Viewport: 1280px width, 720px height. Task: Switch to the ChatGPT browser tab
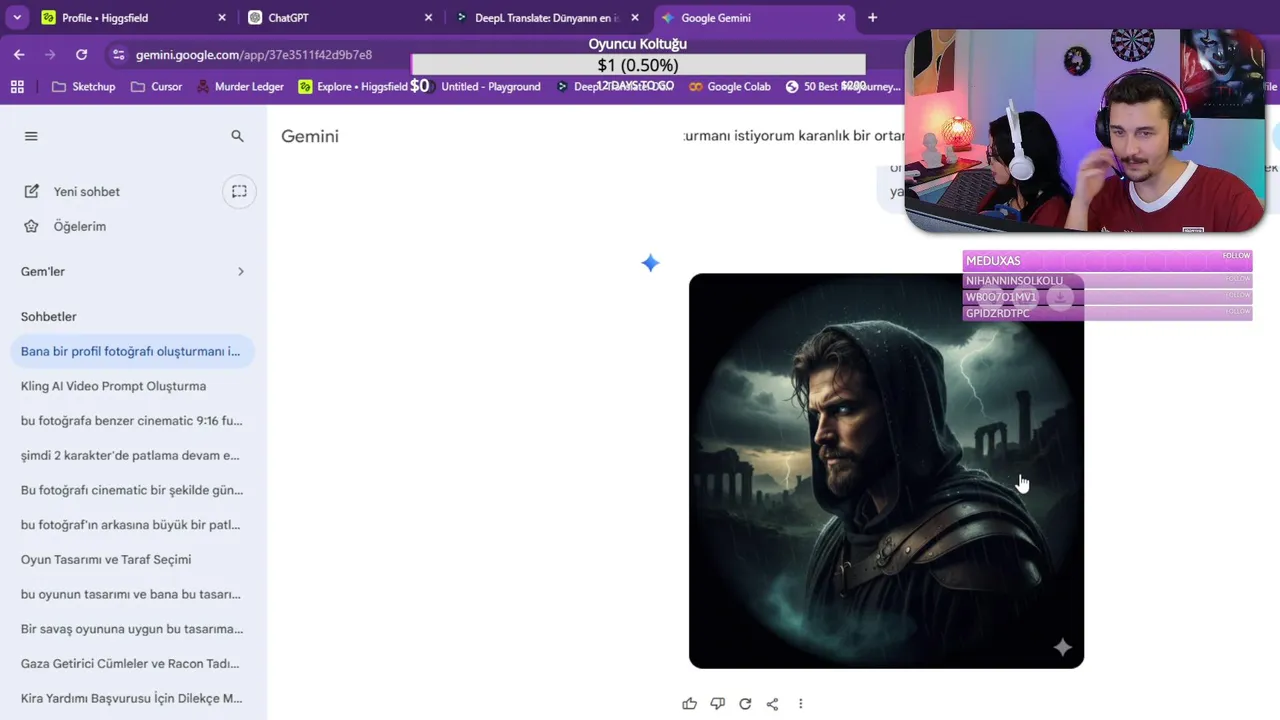(x=340, y=18)
